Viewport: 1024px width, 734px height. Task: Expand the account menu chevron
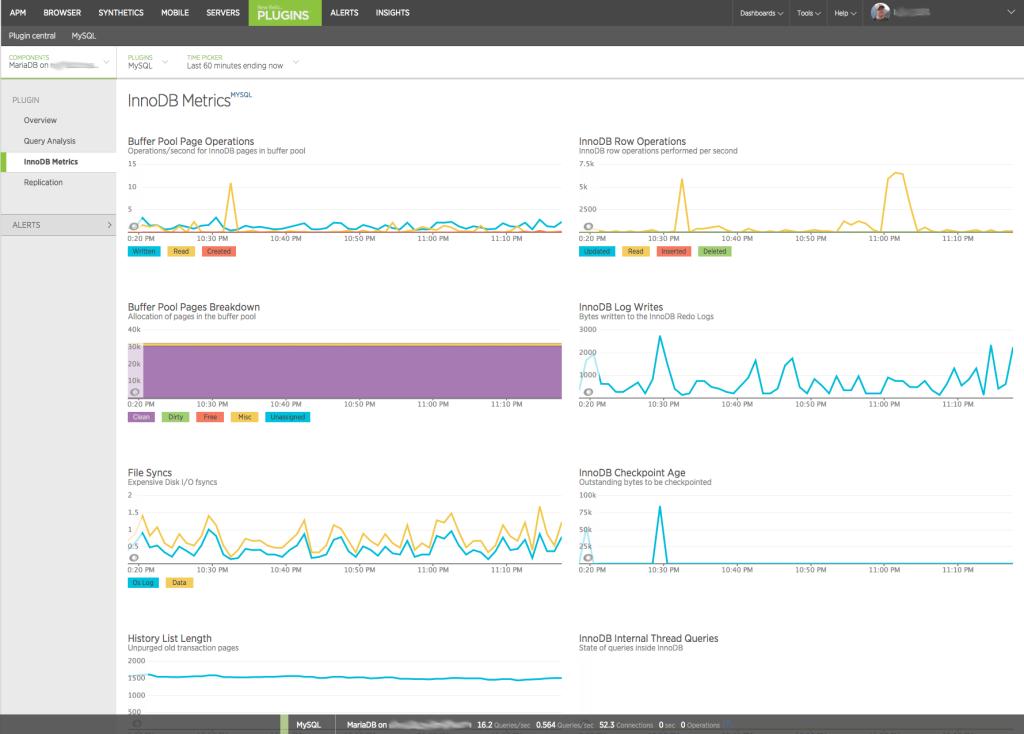[1011, 12]
